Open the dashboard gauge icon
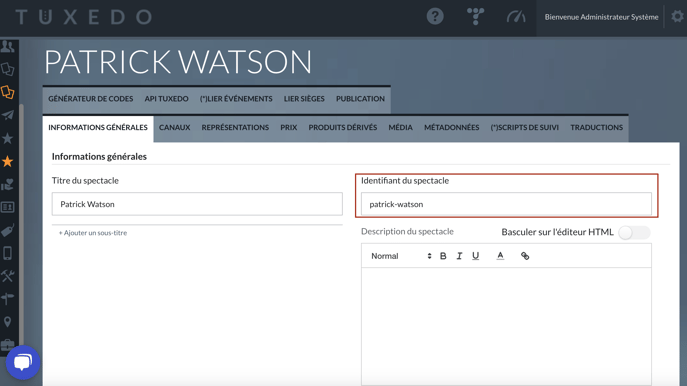 [x=516, y=17]
